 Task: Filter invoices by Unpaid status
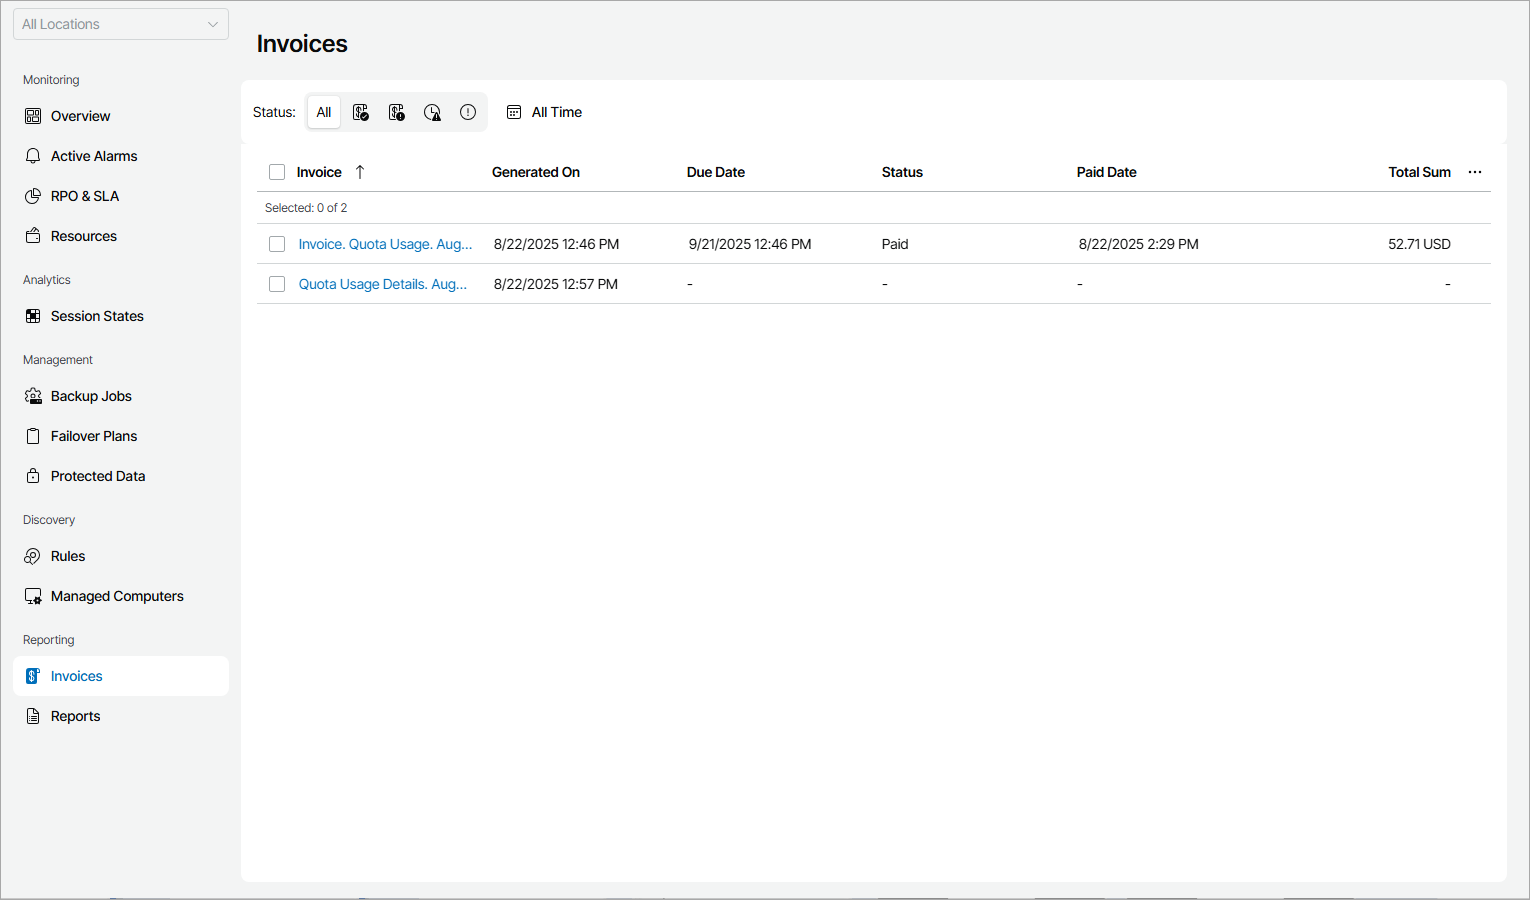[396, 112]
